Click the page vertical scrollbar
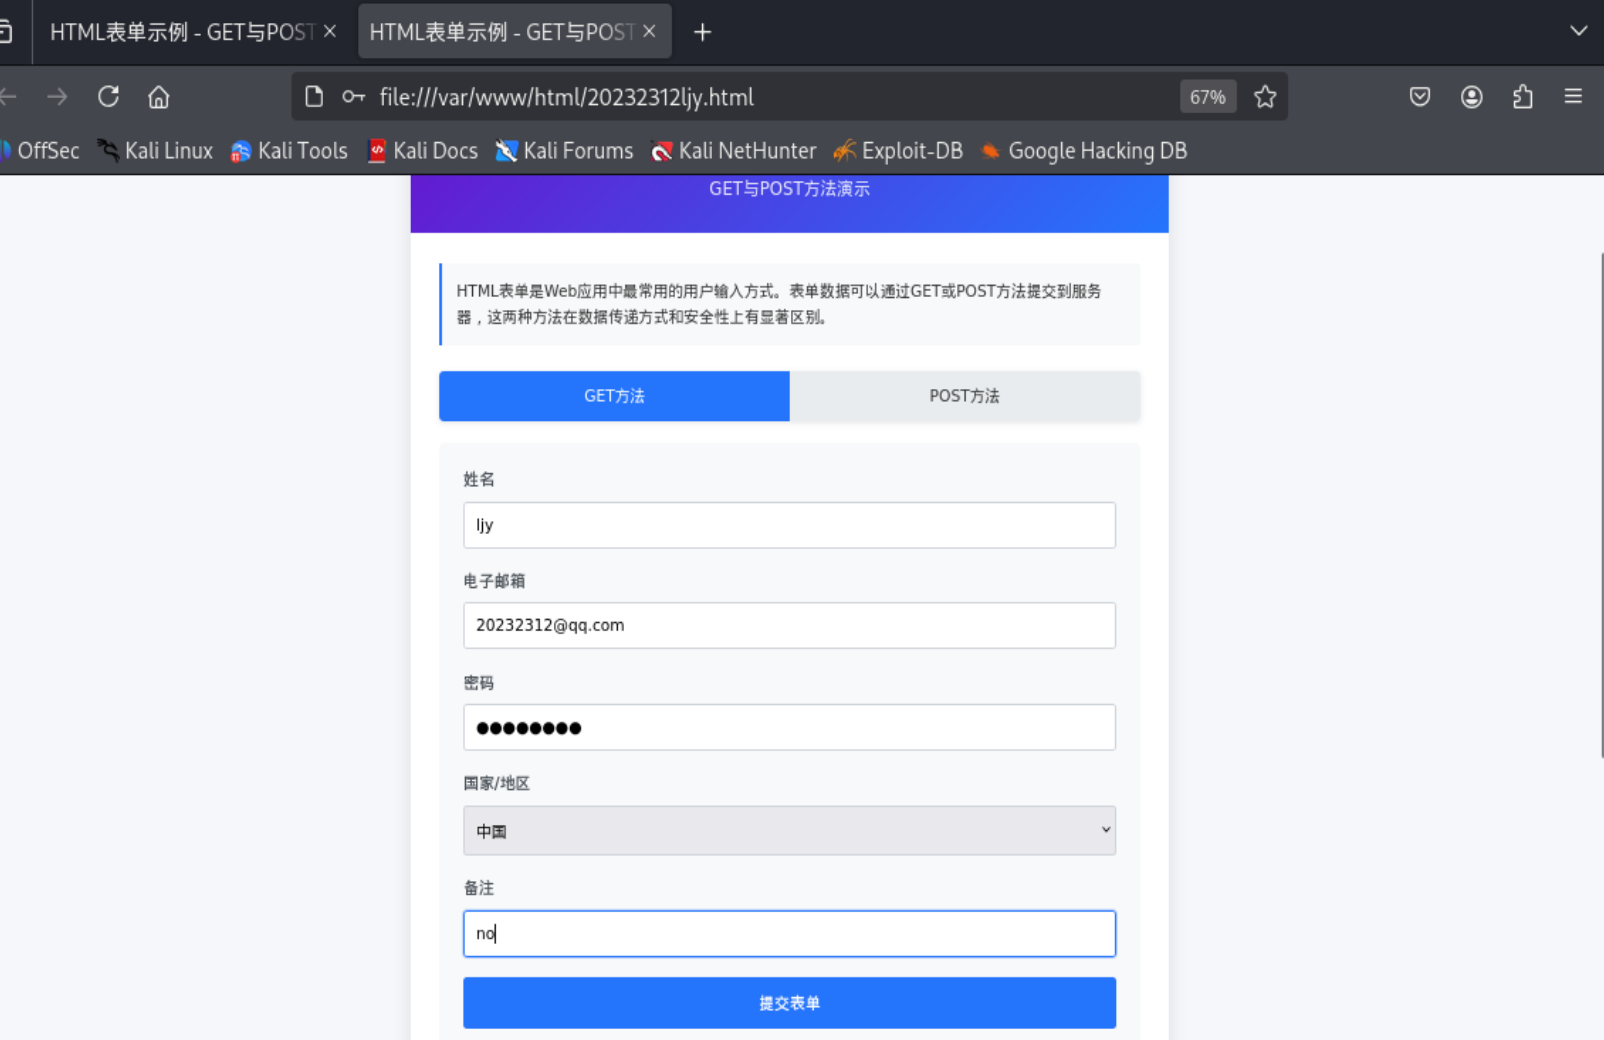Screen dimensions: 1604x1040 click(1600, 505)
